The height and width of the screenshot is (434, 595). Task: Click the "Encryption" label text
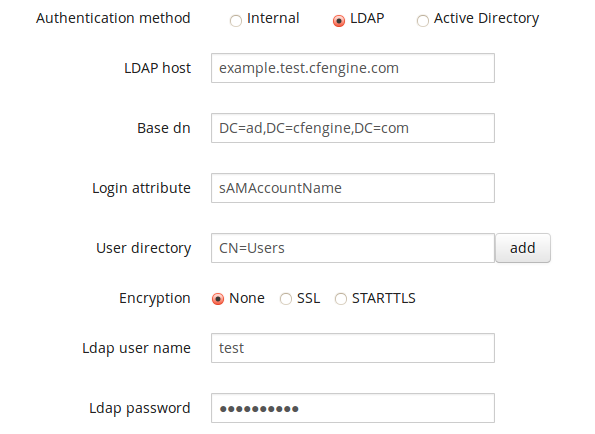(x=155, y=299)
